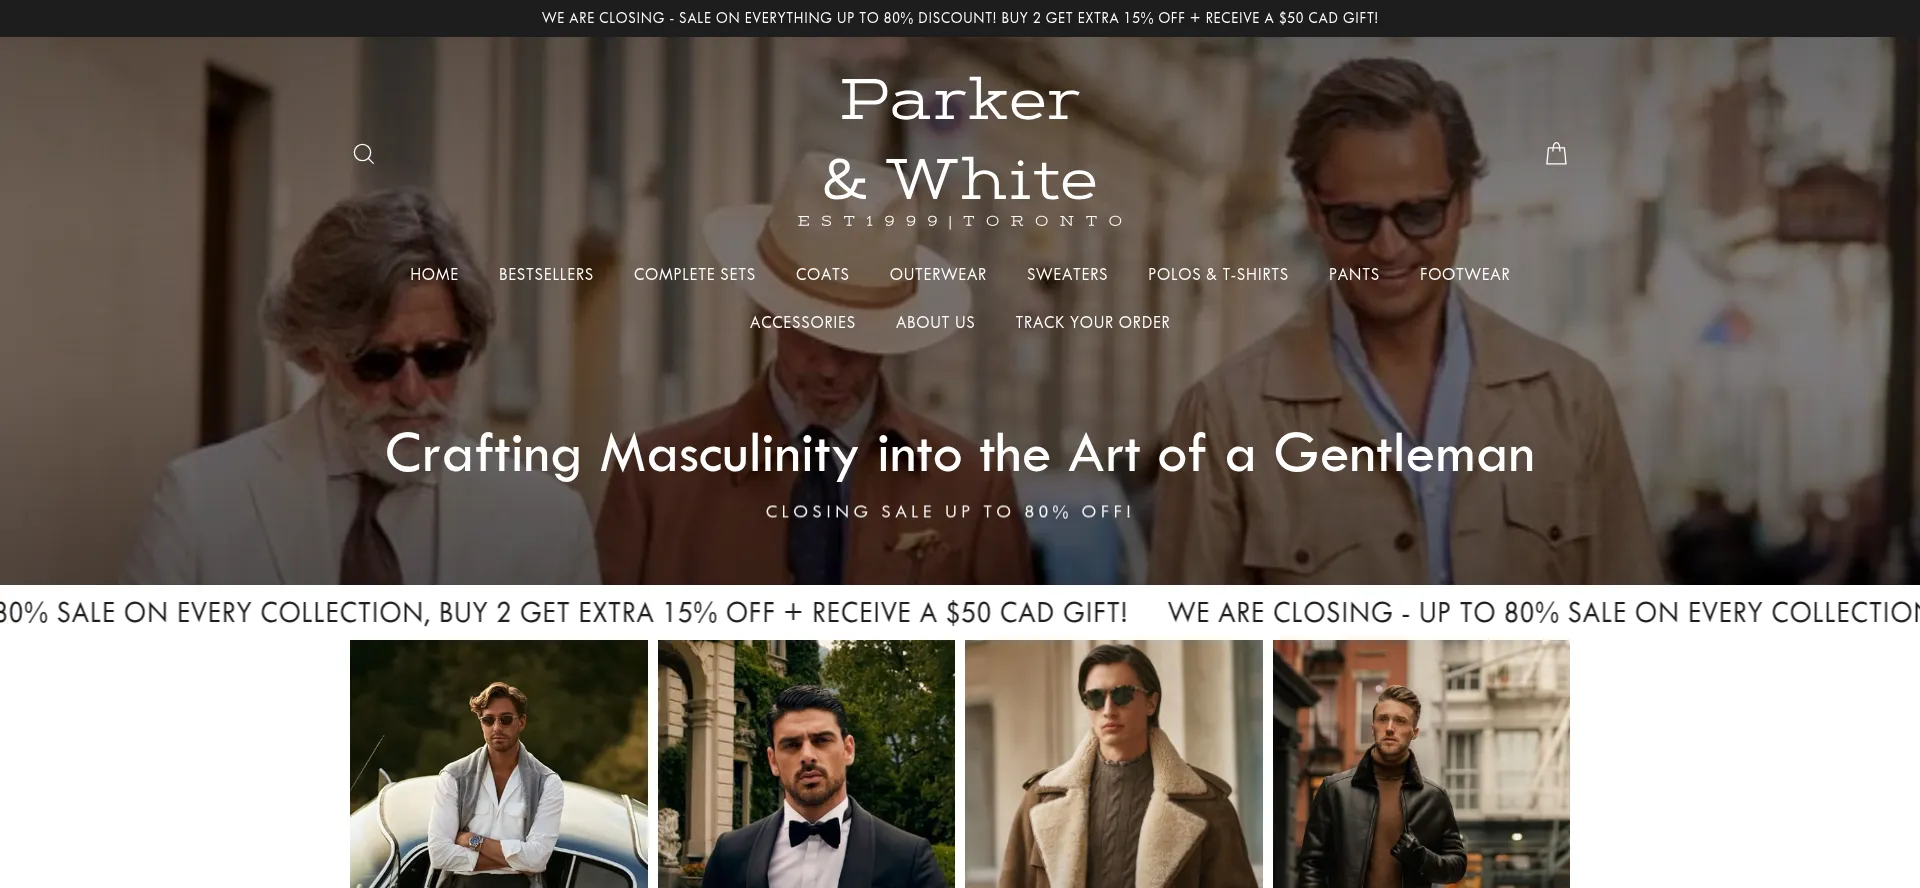This screenshot has height=888, width=1920.
Task: Open the black leather jacket image
Action: tap(1421, 764)
